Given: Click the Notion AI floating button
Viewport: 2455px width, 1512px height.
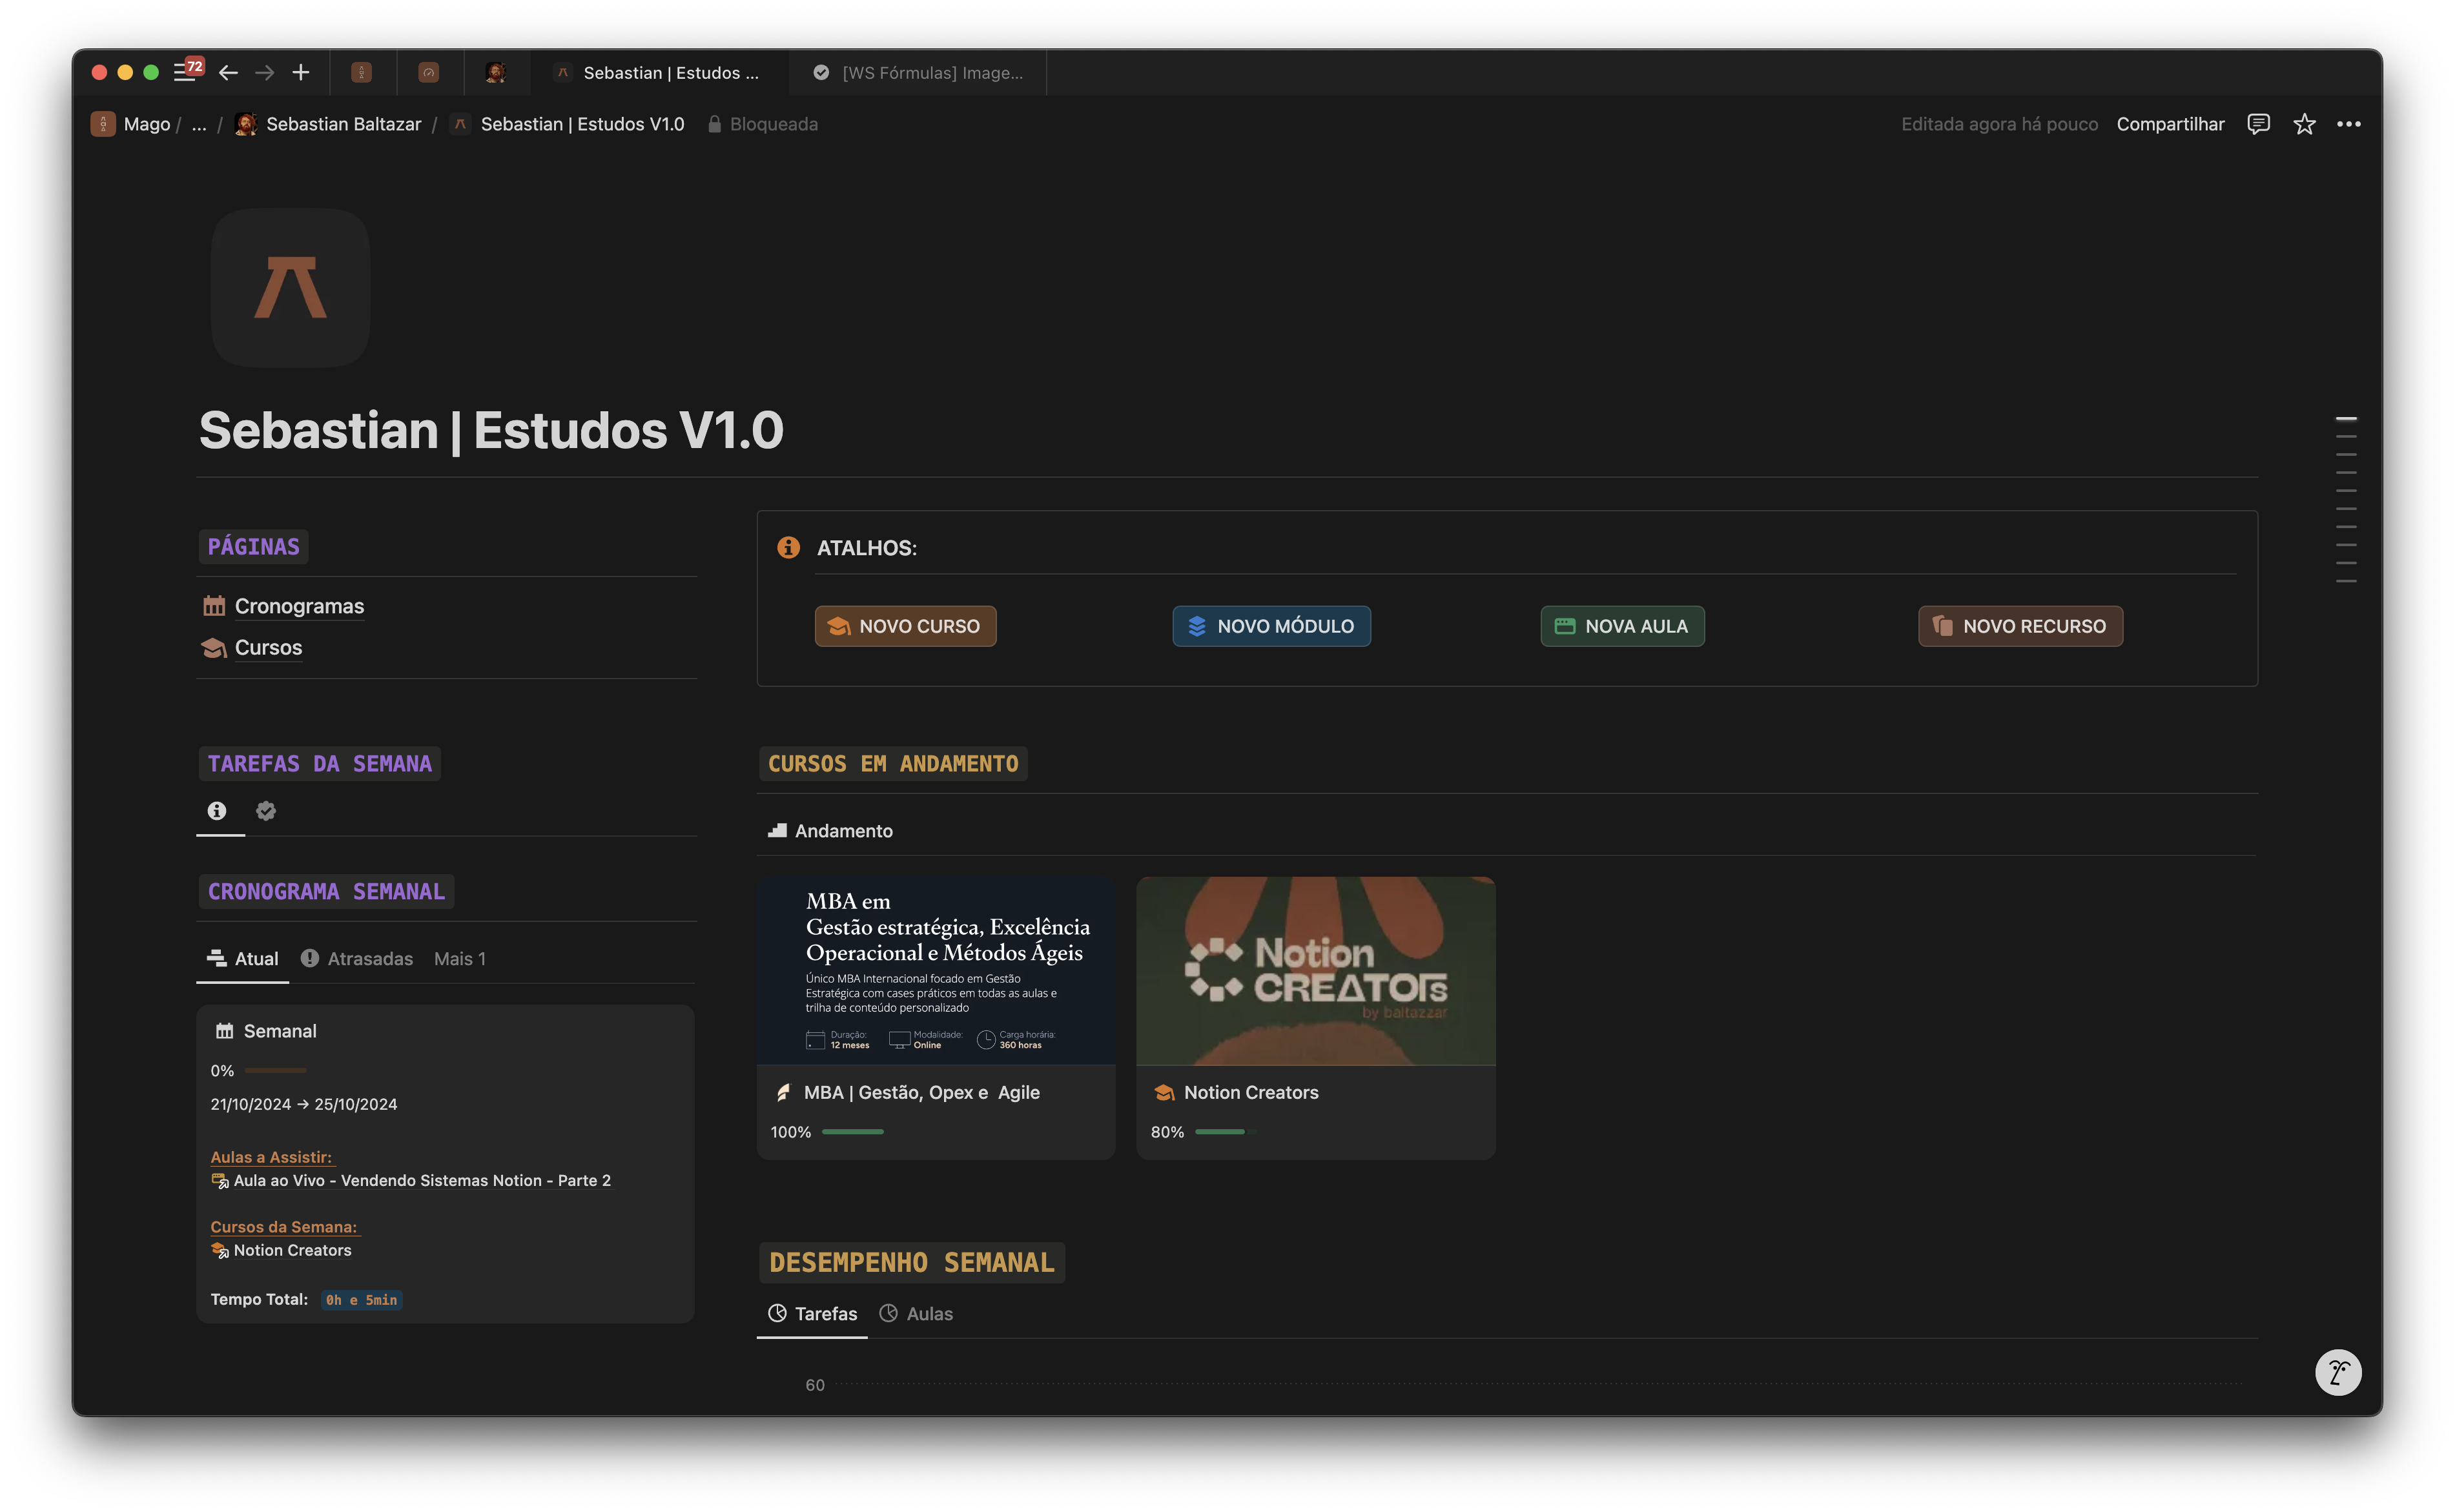Looking at the screenshot, I should [x=2338, y=1372].
